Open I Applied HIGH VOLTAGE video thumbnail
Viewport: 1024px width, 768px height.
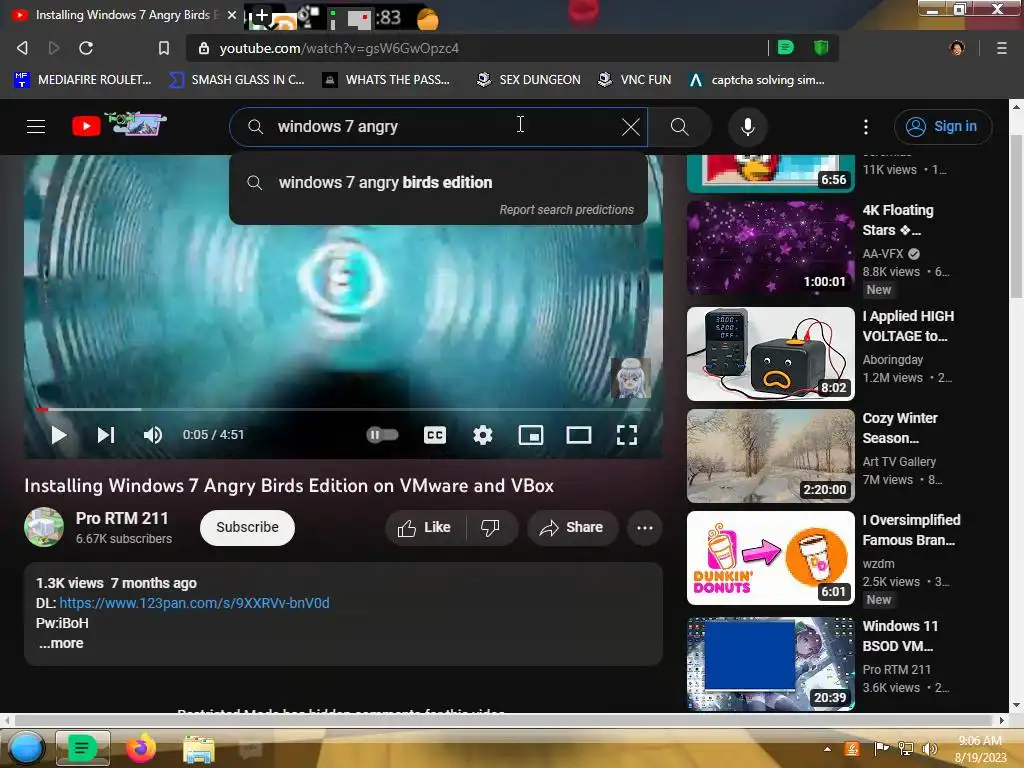771,354
